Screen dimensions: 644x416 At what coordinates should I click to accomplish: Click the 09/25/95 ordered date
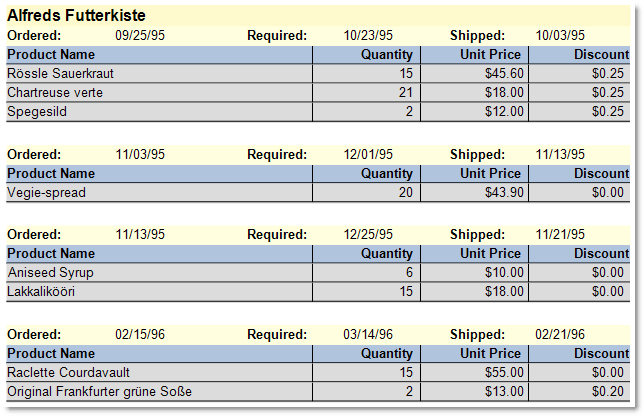(x=140, y=35)
